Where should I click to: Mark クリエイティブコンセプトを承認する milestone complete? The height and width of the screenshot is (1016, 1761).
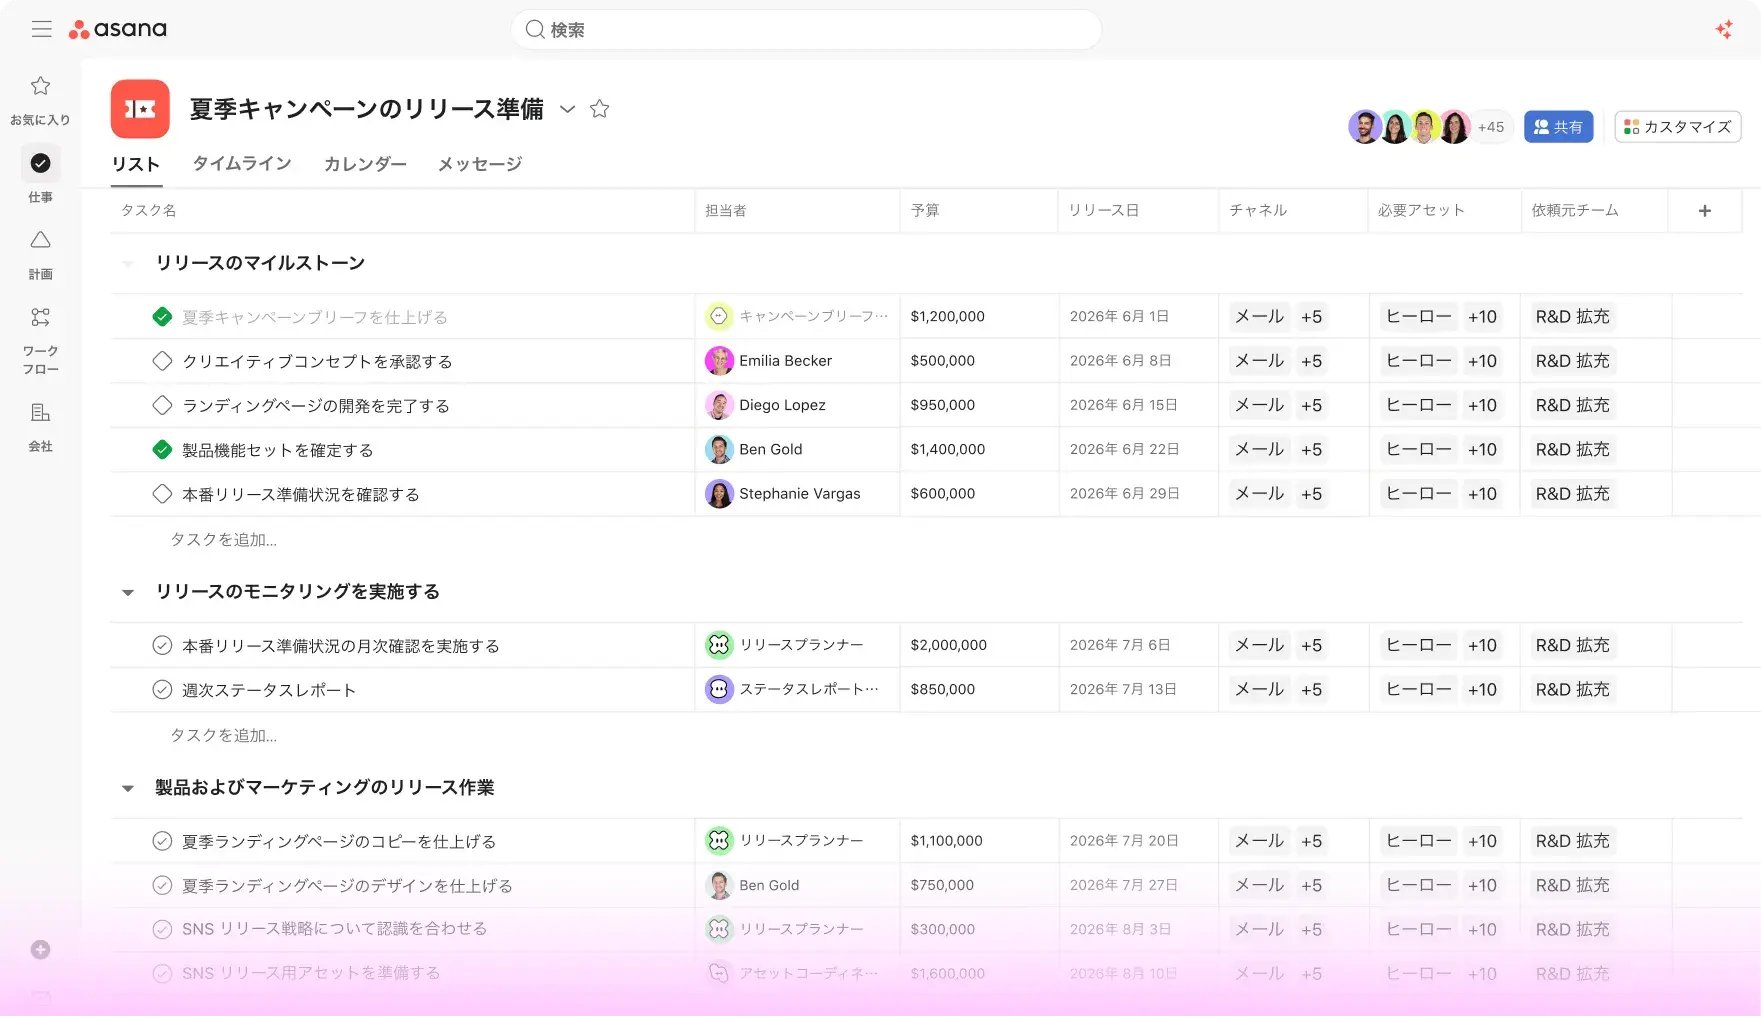point(162,361)
